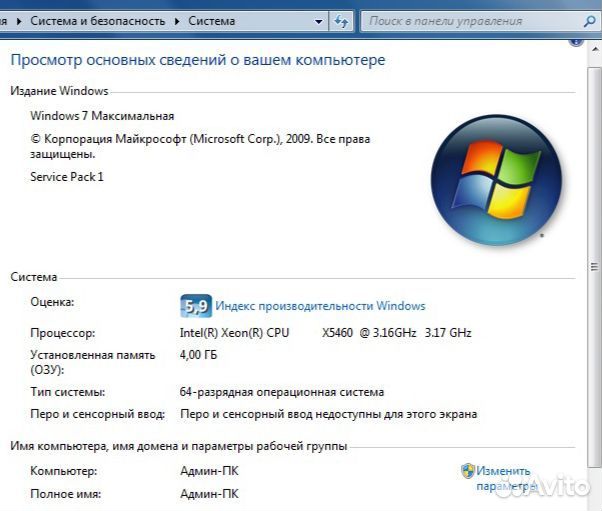Expand the breadcrumb arrow after Система
Image resolution: width=602 pixels, height=511 pixels.
click(x=246, y=20)
